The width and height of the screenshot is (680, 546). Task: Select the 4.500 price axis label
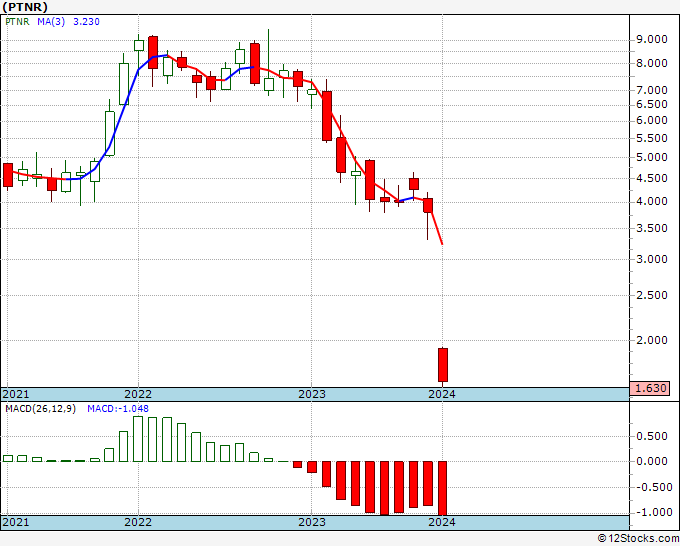pos(651,178)
